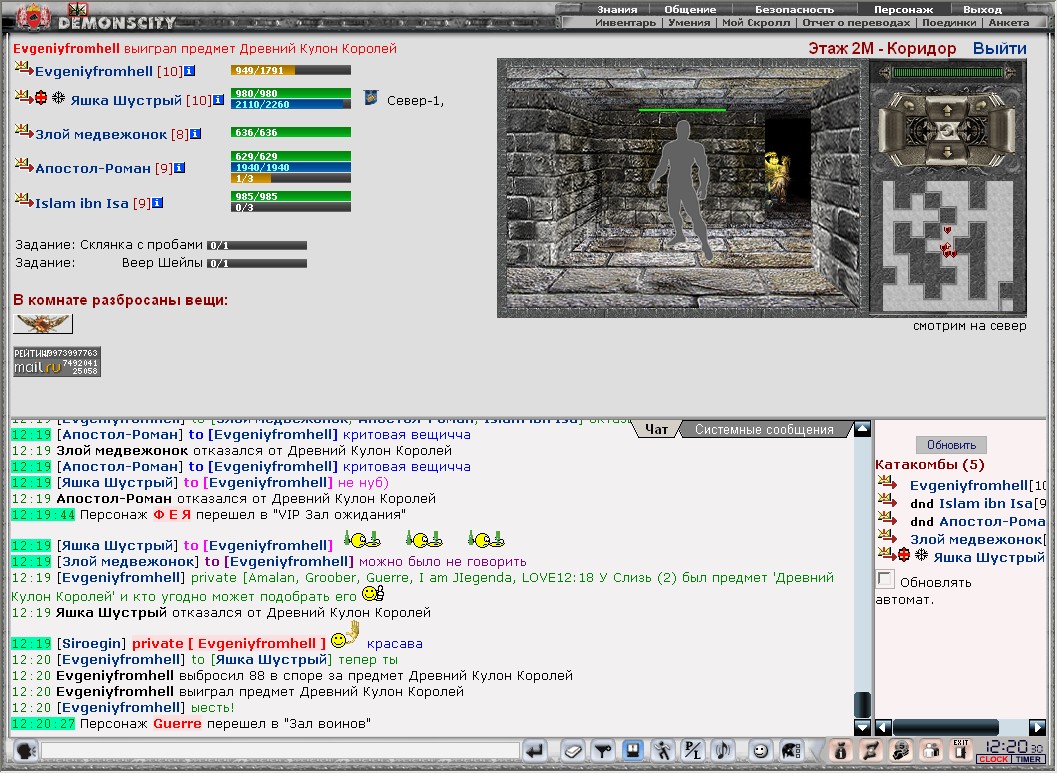Click the Выйти link
The image size is (1057, 773).
click(x=999, y=49)
